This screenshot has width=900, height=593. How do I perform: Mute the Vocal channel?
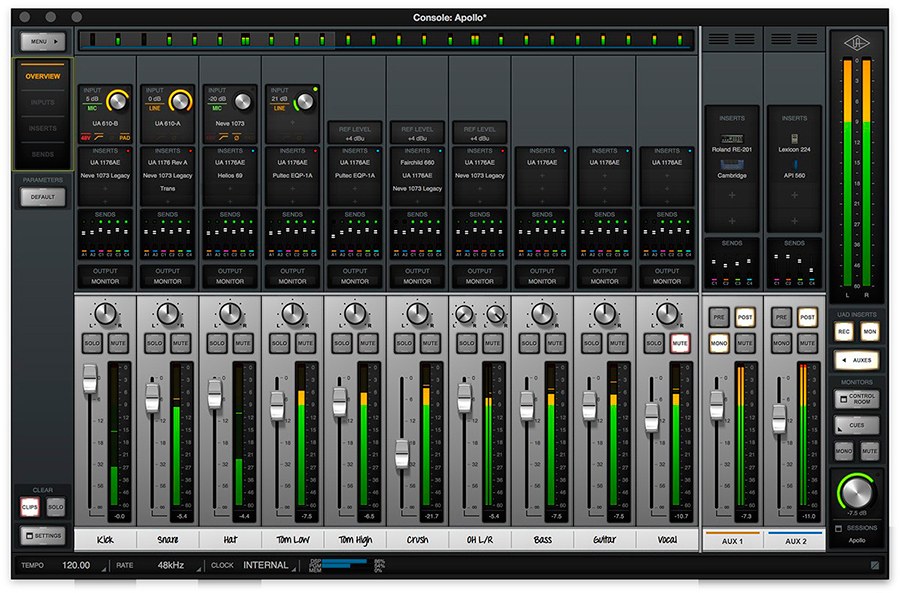[x=680, y=343]
